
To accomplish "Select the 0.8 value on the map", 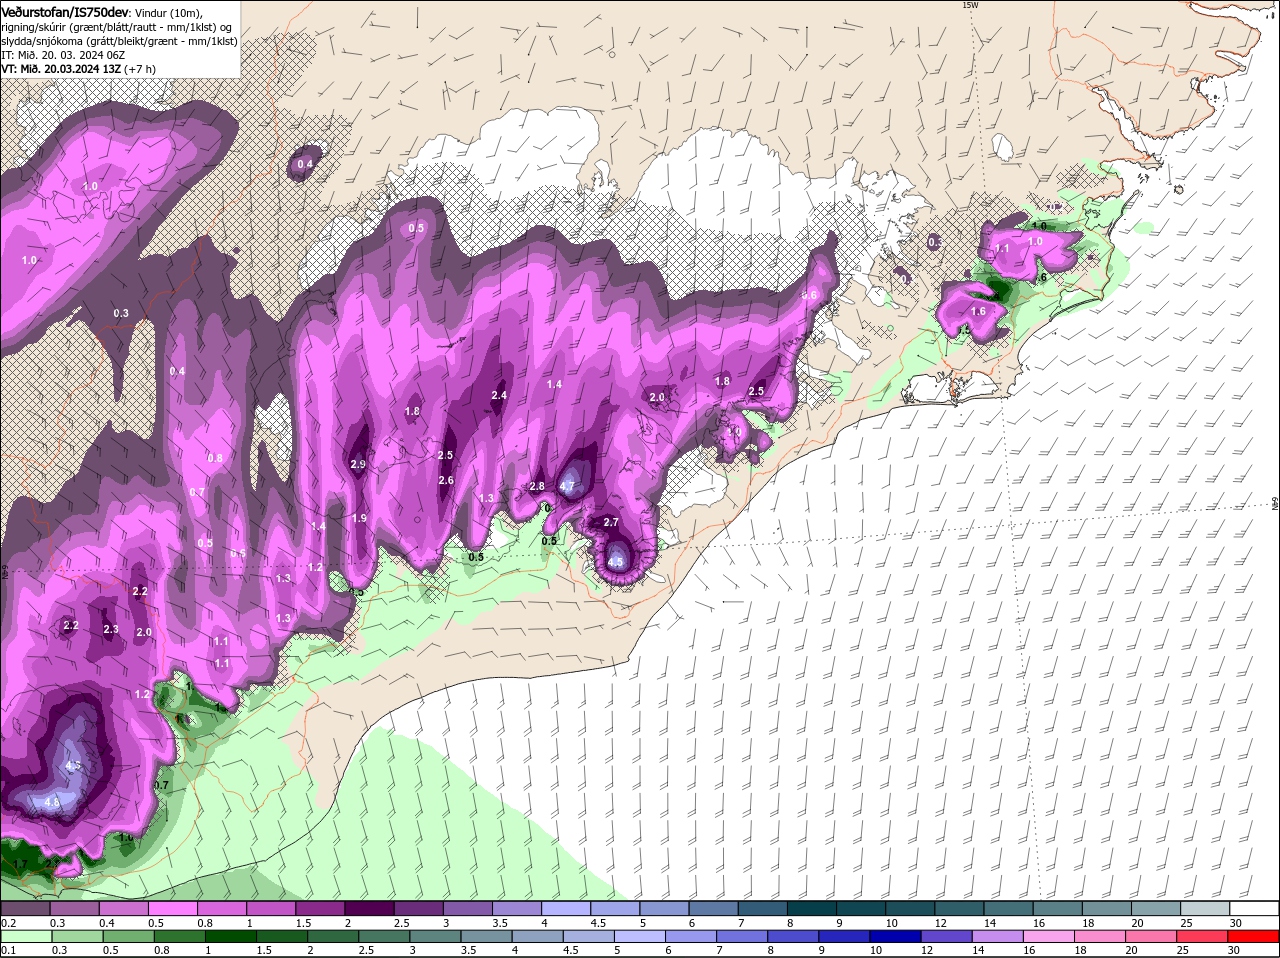I will tap(215, 458).
